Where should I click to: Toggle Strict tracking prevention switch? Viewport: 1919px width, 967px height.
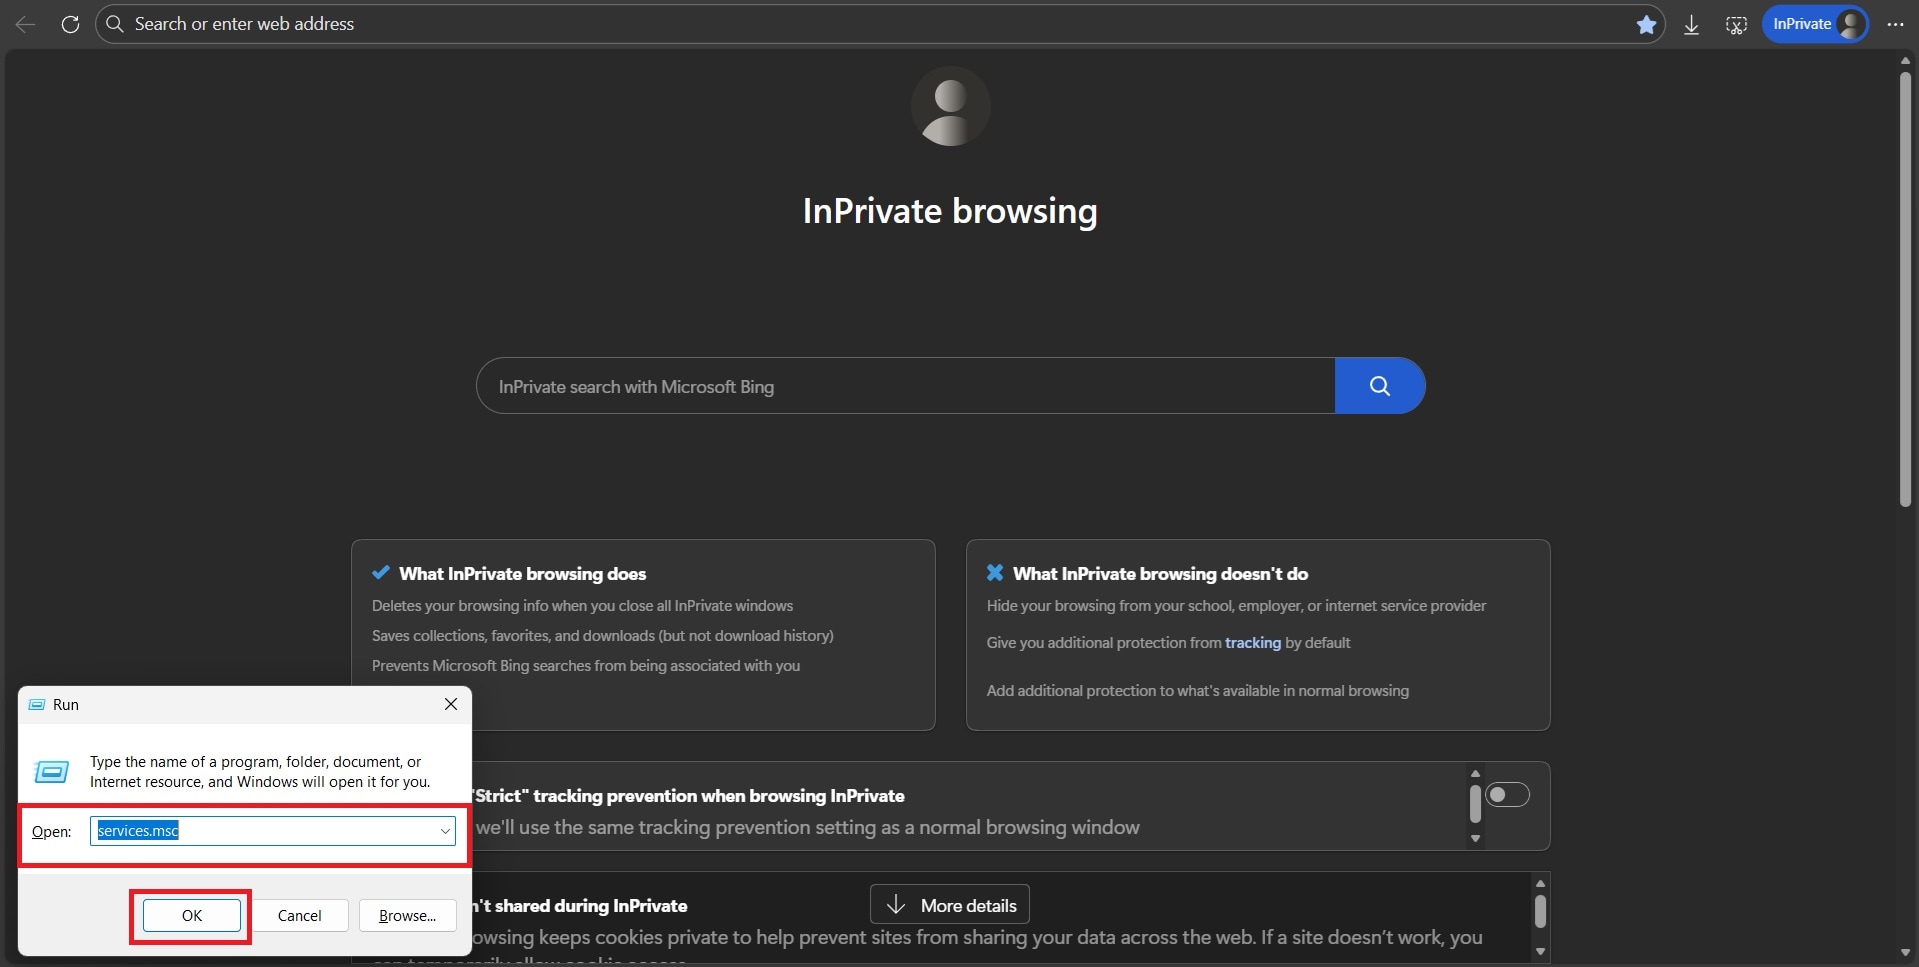(x=1507, y=795)
